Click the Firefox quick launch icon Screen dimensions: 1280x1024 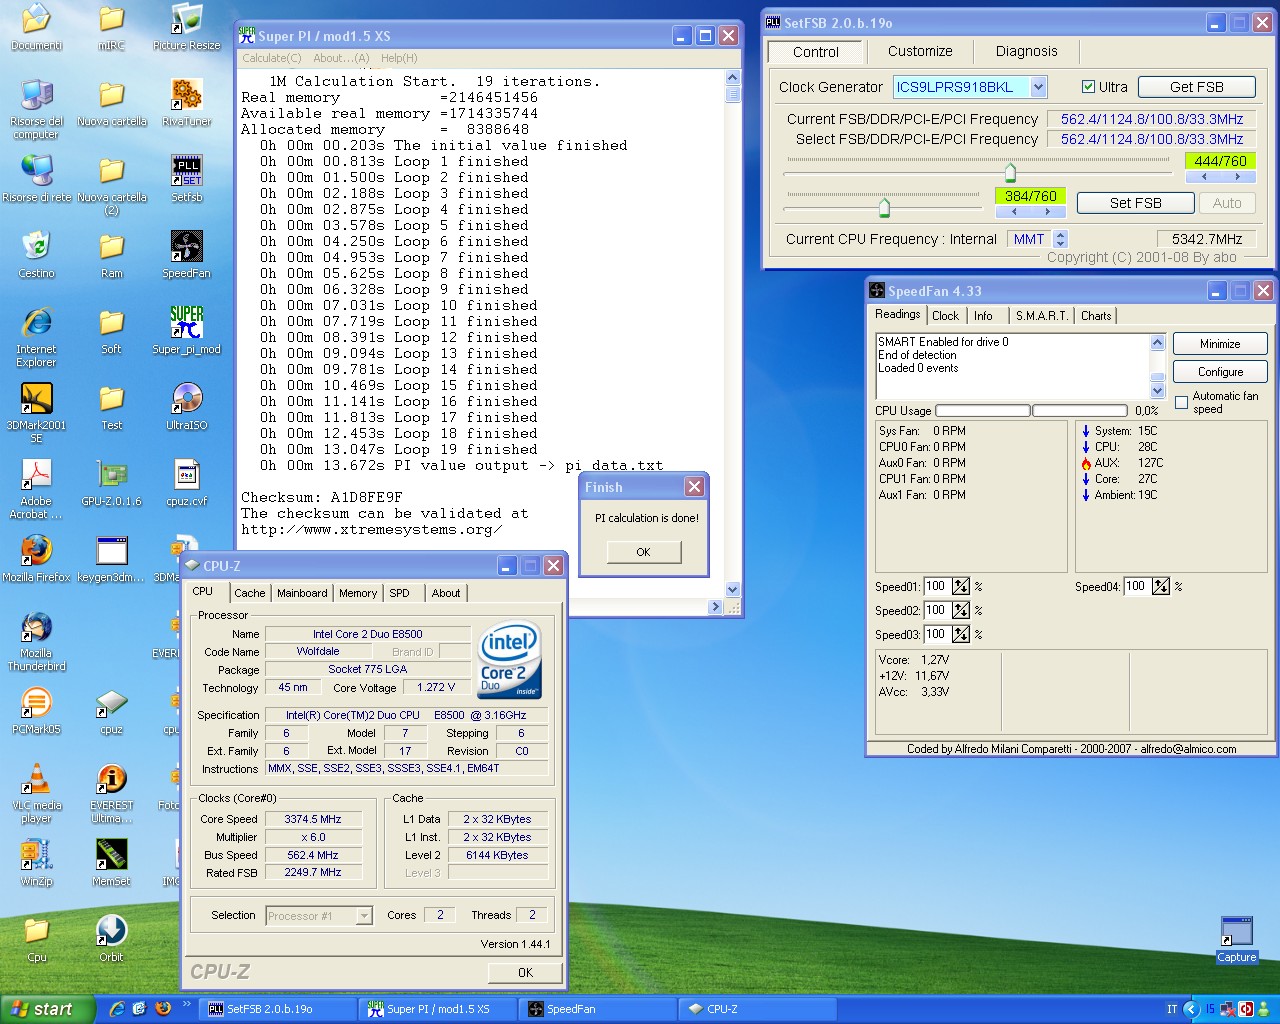[x=163, y=1009]
